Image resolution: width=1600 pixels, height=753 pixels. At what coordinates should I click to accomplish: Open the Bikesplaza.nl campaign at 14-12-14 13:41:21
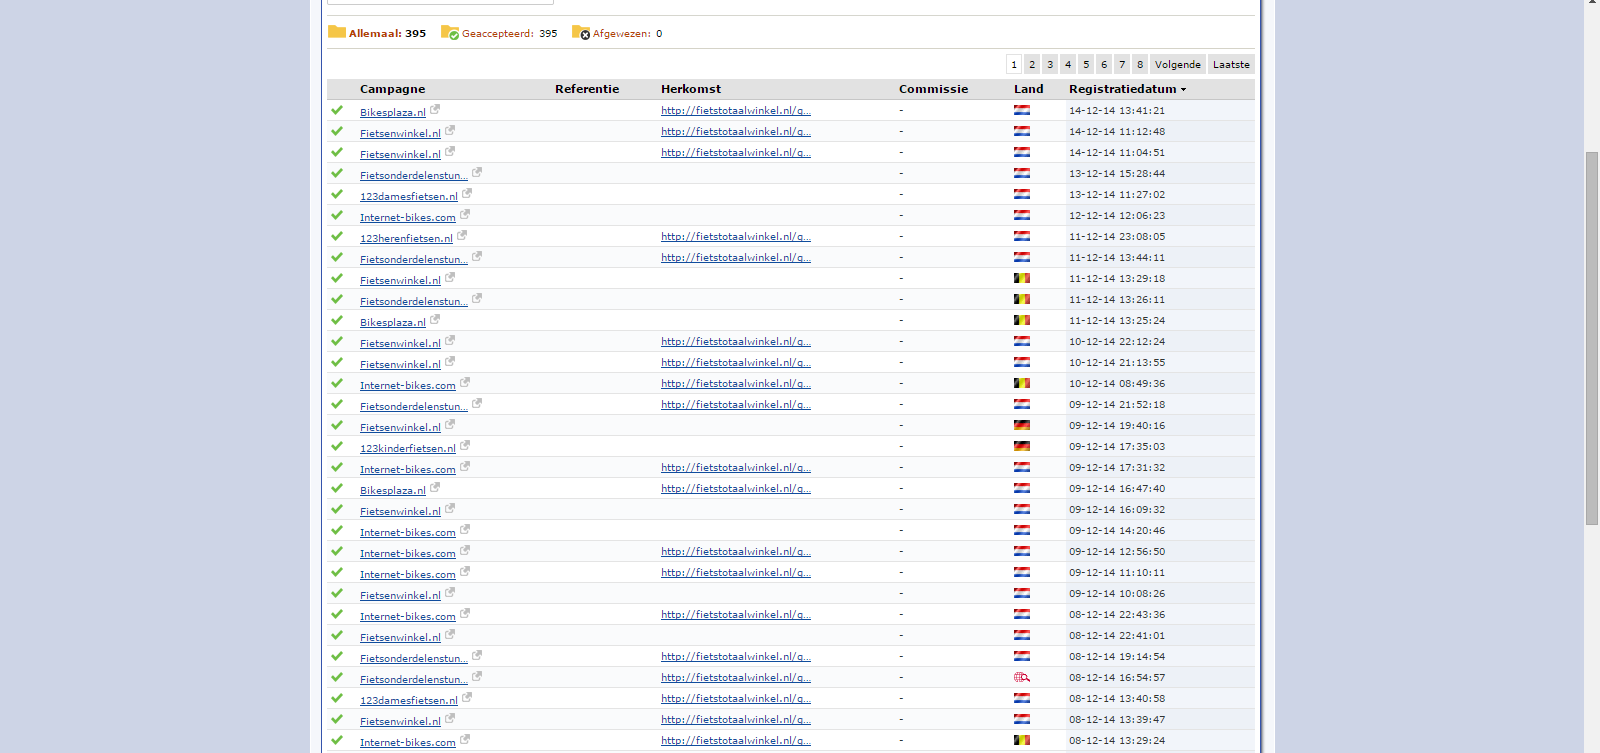pos(393,112)
